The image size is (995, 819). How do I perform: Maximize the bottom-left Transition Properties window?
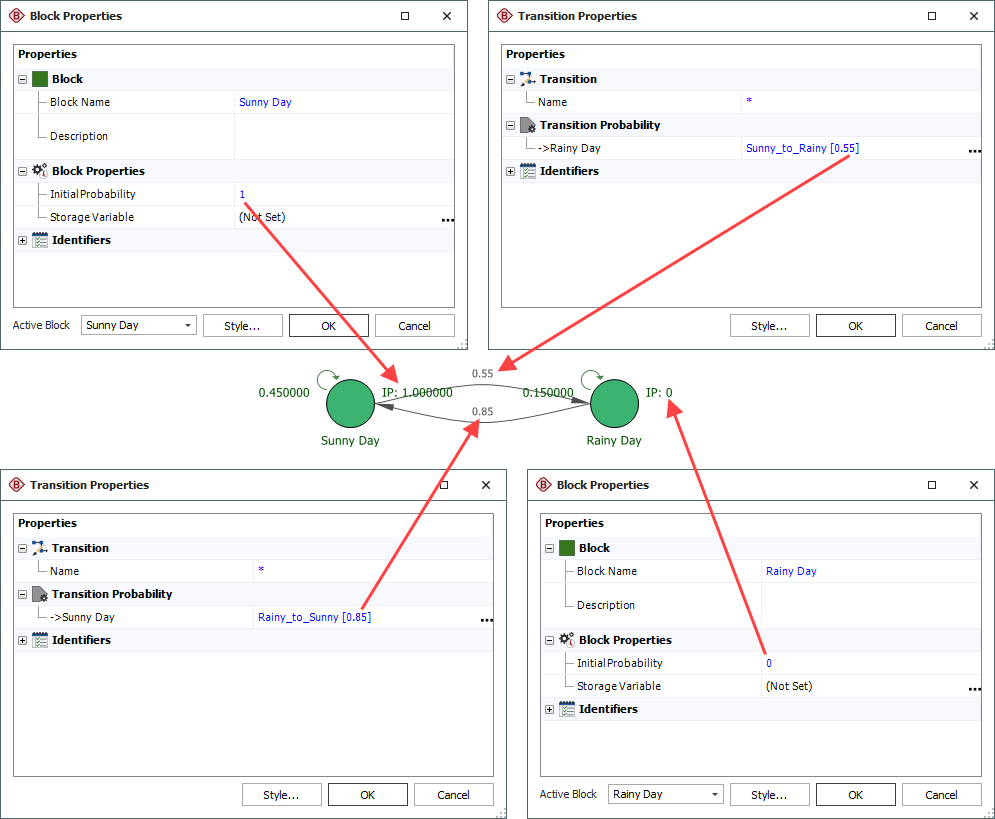click(444, 485)
